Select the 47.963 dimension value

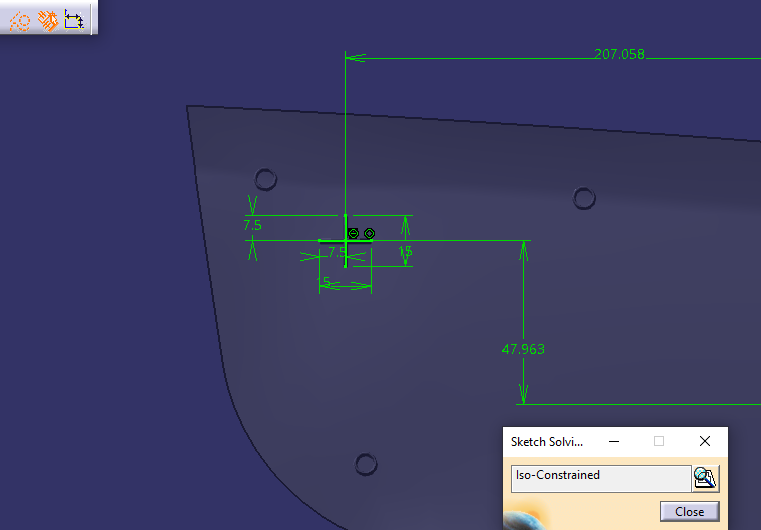click(523, 349)
